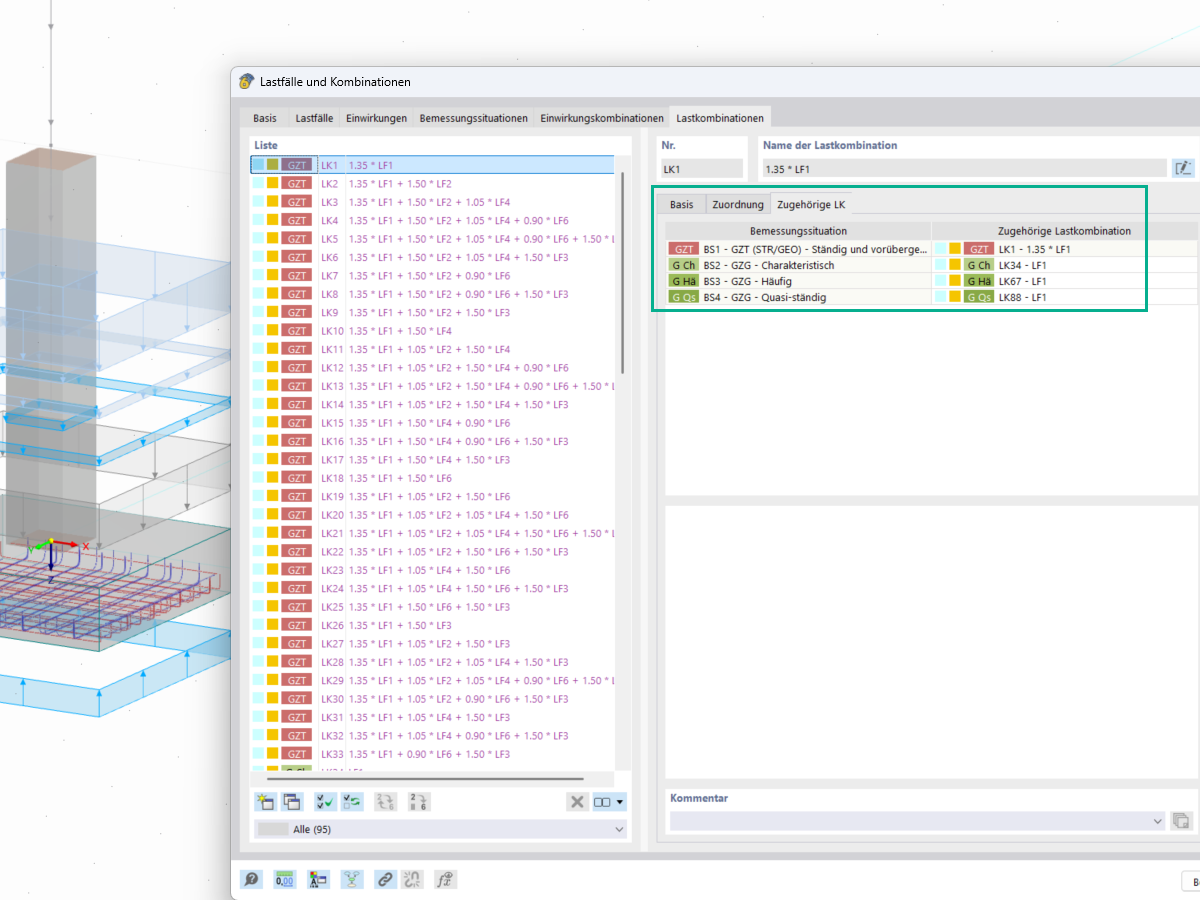Delete the selected load combination
Screen dimensions: 1200x900
point(577,801)
